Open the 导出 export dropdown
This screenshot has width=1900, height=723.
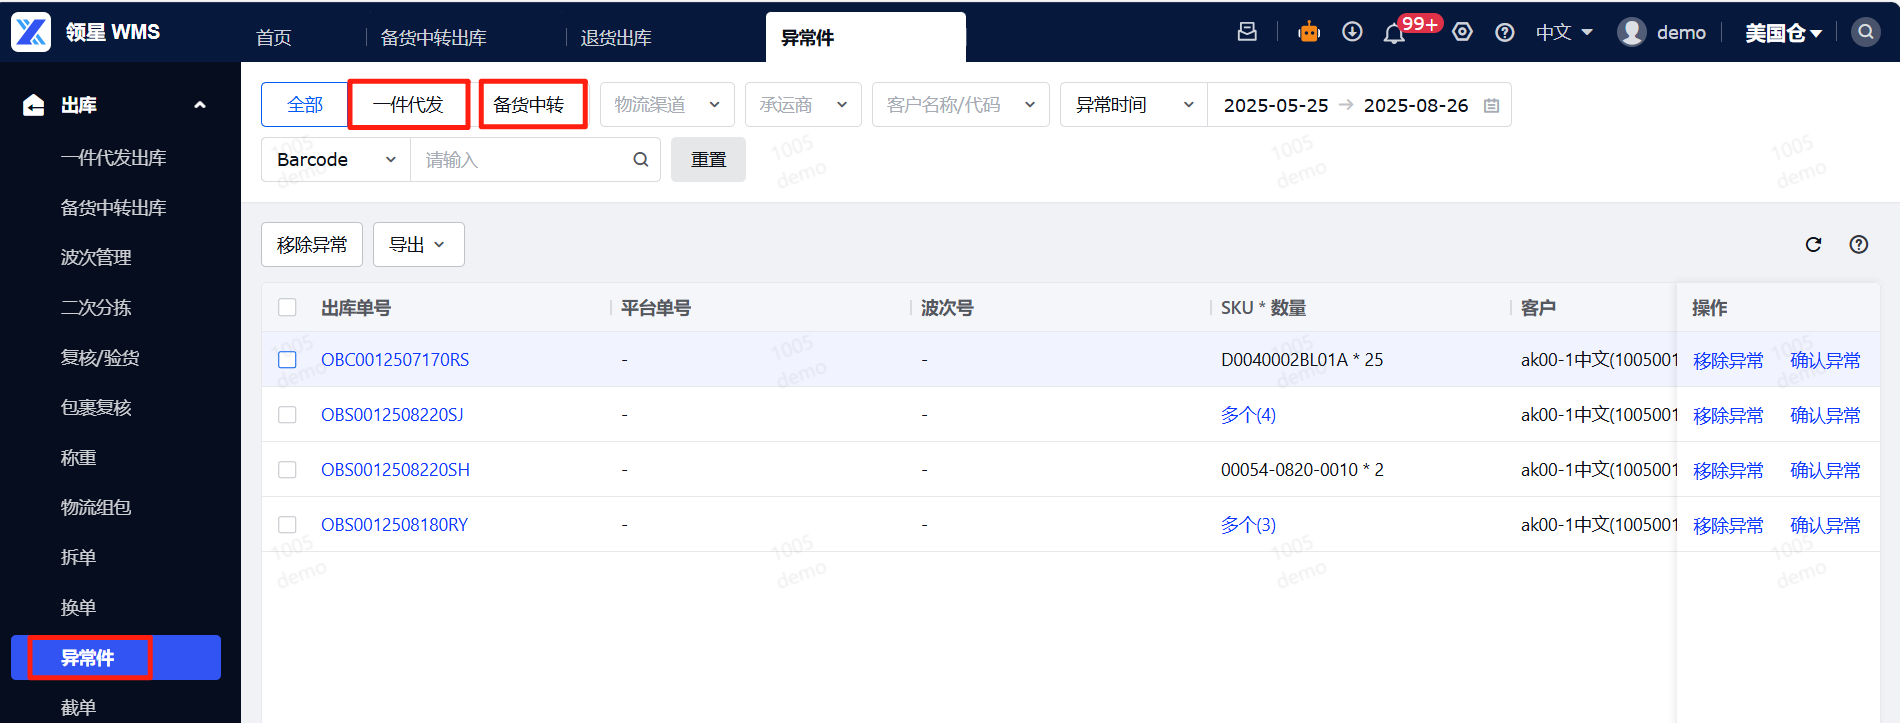tap(418, 244)
